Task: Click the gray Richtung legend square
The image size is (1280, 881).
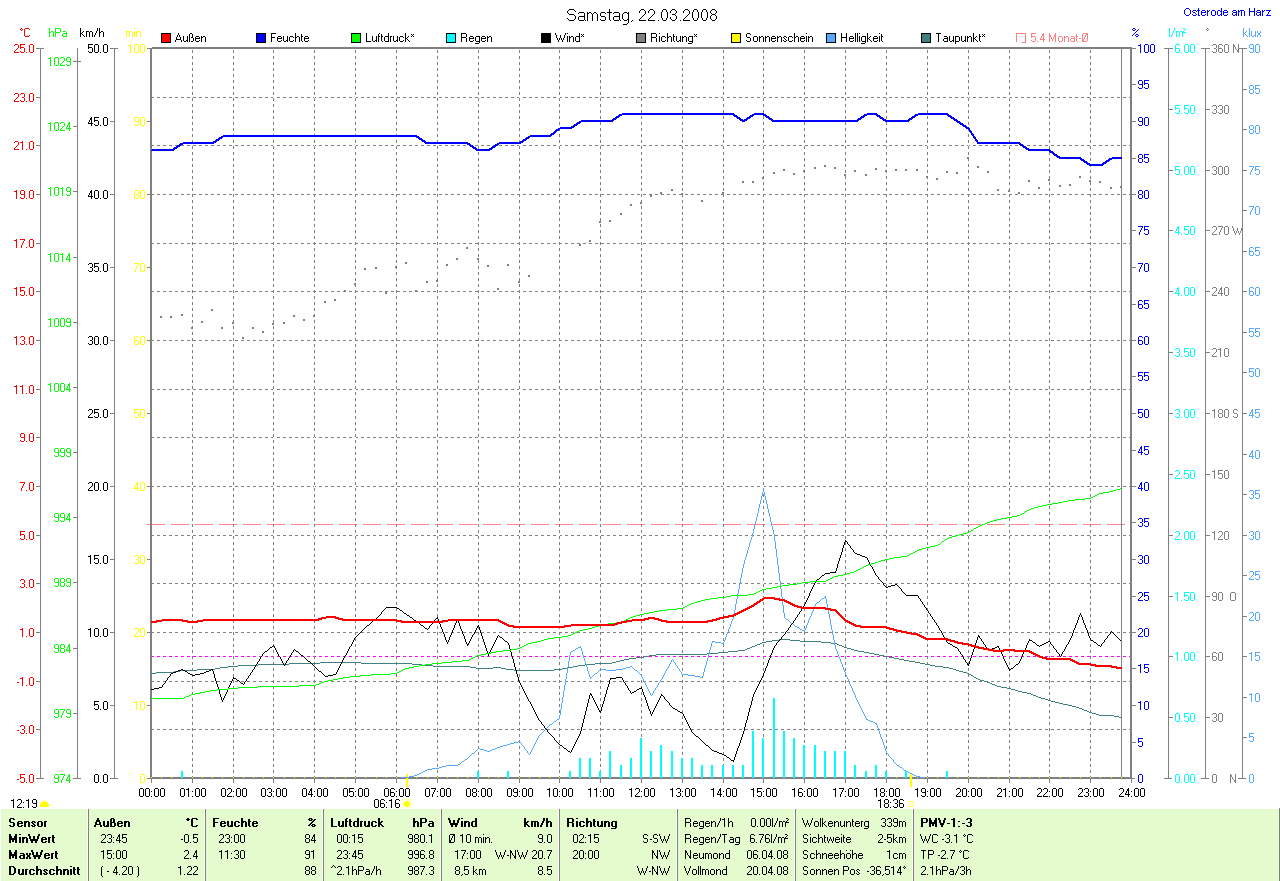Action: click(641, 38)
